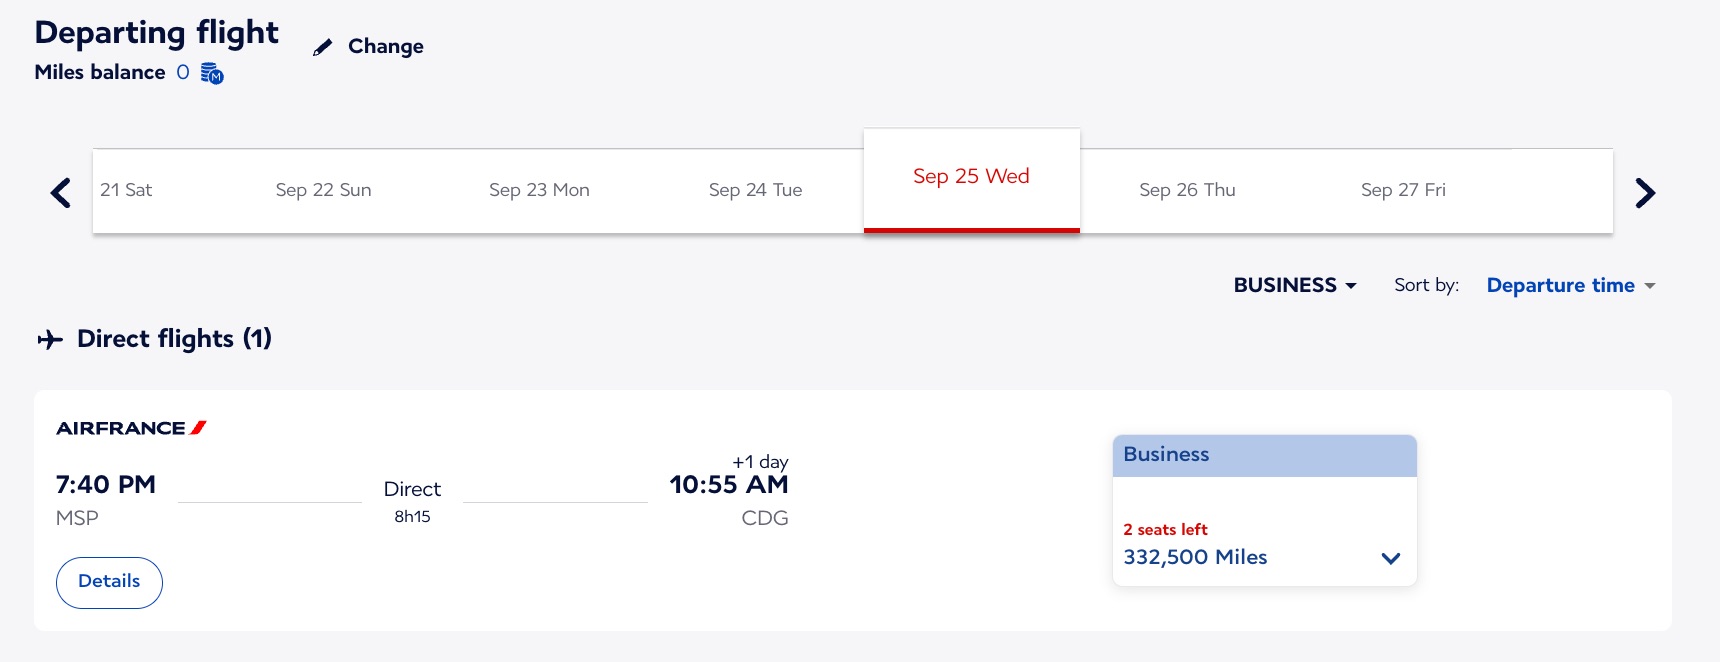The height and width of the screenshot is (662, 1720).
Task: Click the sort arrow next to Departure time
Action: click(x=1651, y=286)
